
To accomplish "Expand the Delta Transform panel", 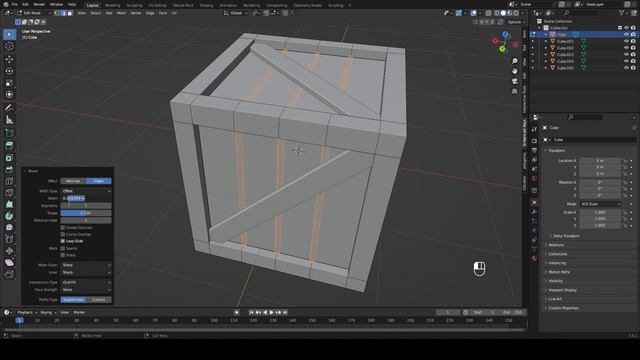I will point(565,236).
